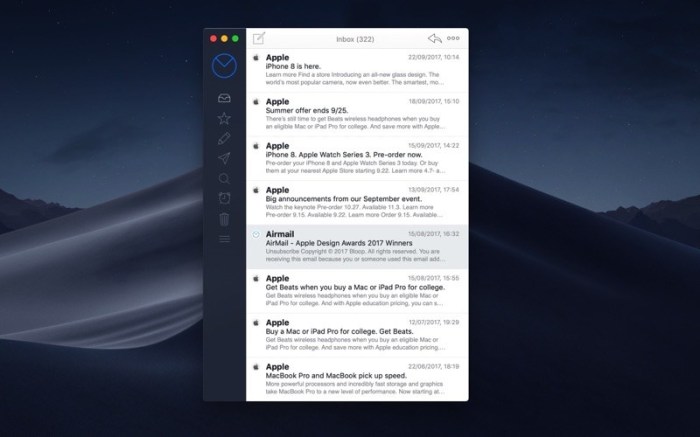Open 'Buy a Mac or iPad Pro for college' email
This screenshot has width=700, height=437.
click(x=357, y=336)
